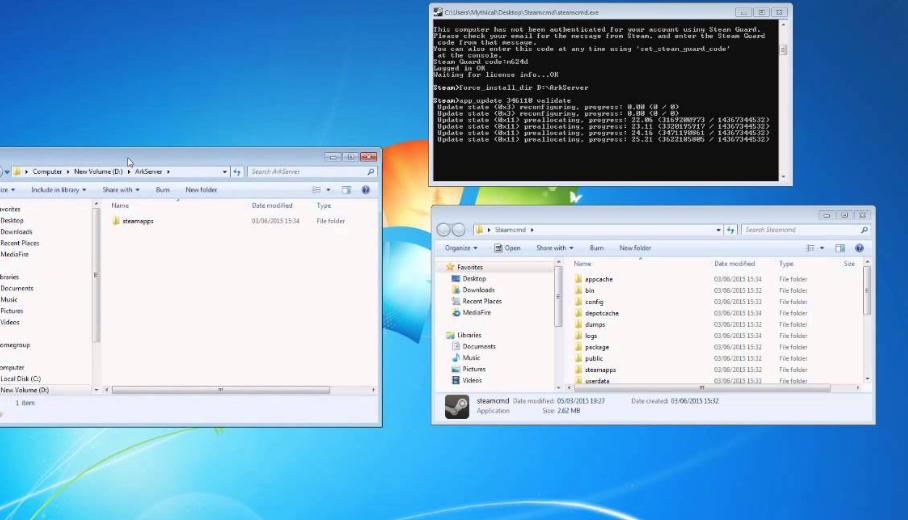
Task: Expand Share with menu in Steamcmd window
Action: point(553,248)
